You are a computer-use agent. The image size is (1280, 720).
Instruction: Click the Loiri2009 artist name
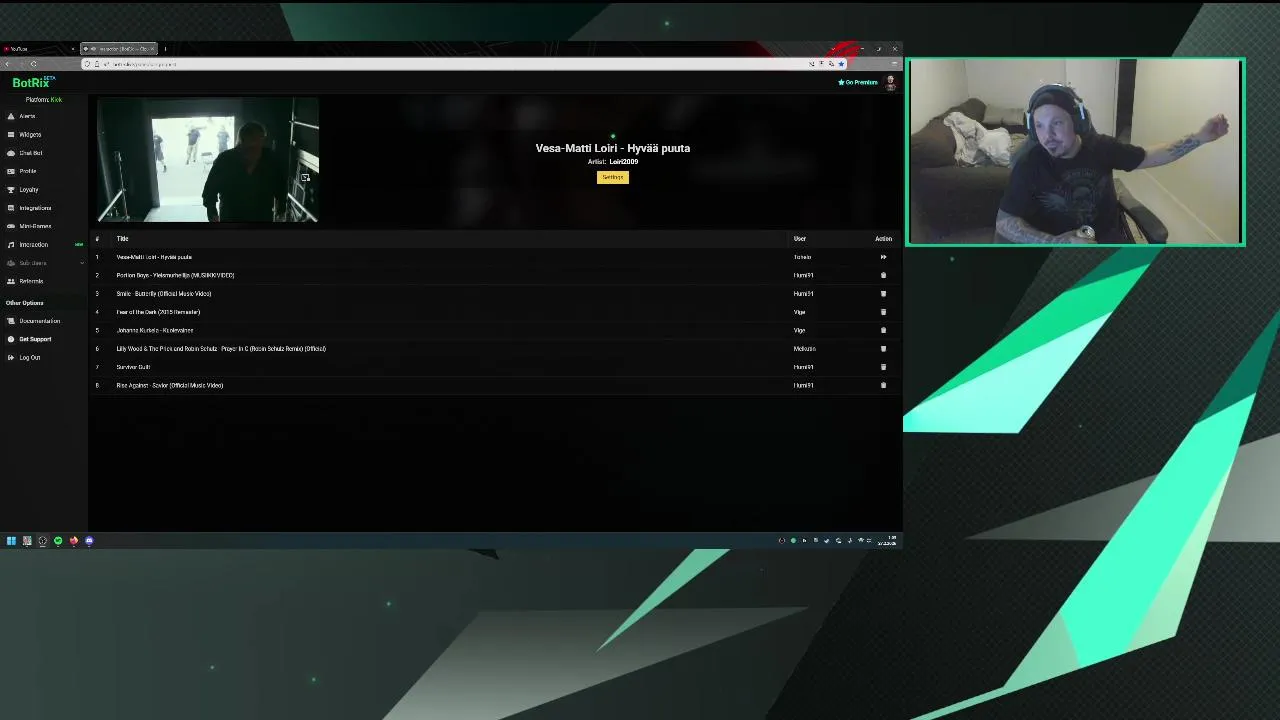point(623,162)
